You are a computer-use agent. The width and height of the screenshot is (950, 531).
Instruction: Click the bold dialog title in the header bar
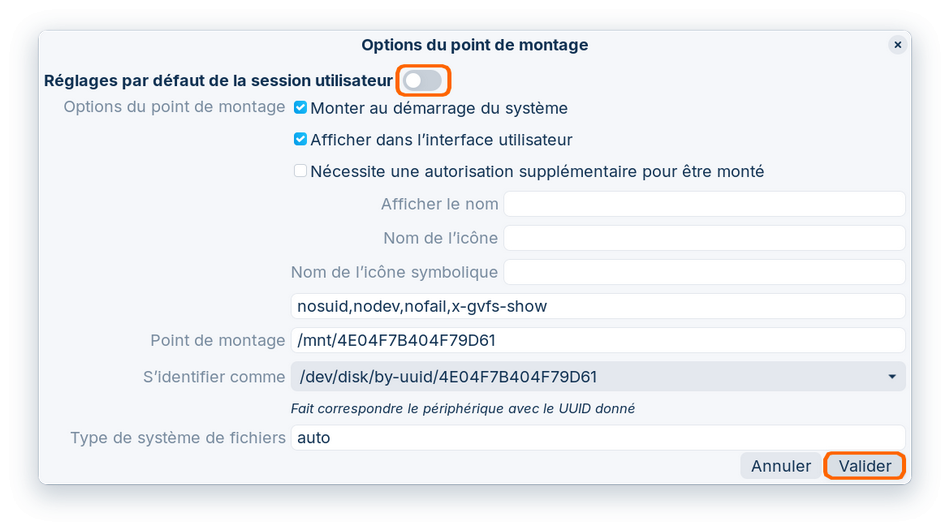pos(474,45)
